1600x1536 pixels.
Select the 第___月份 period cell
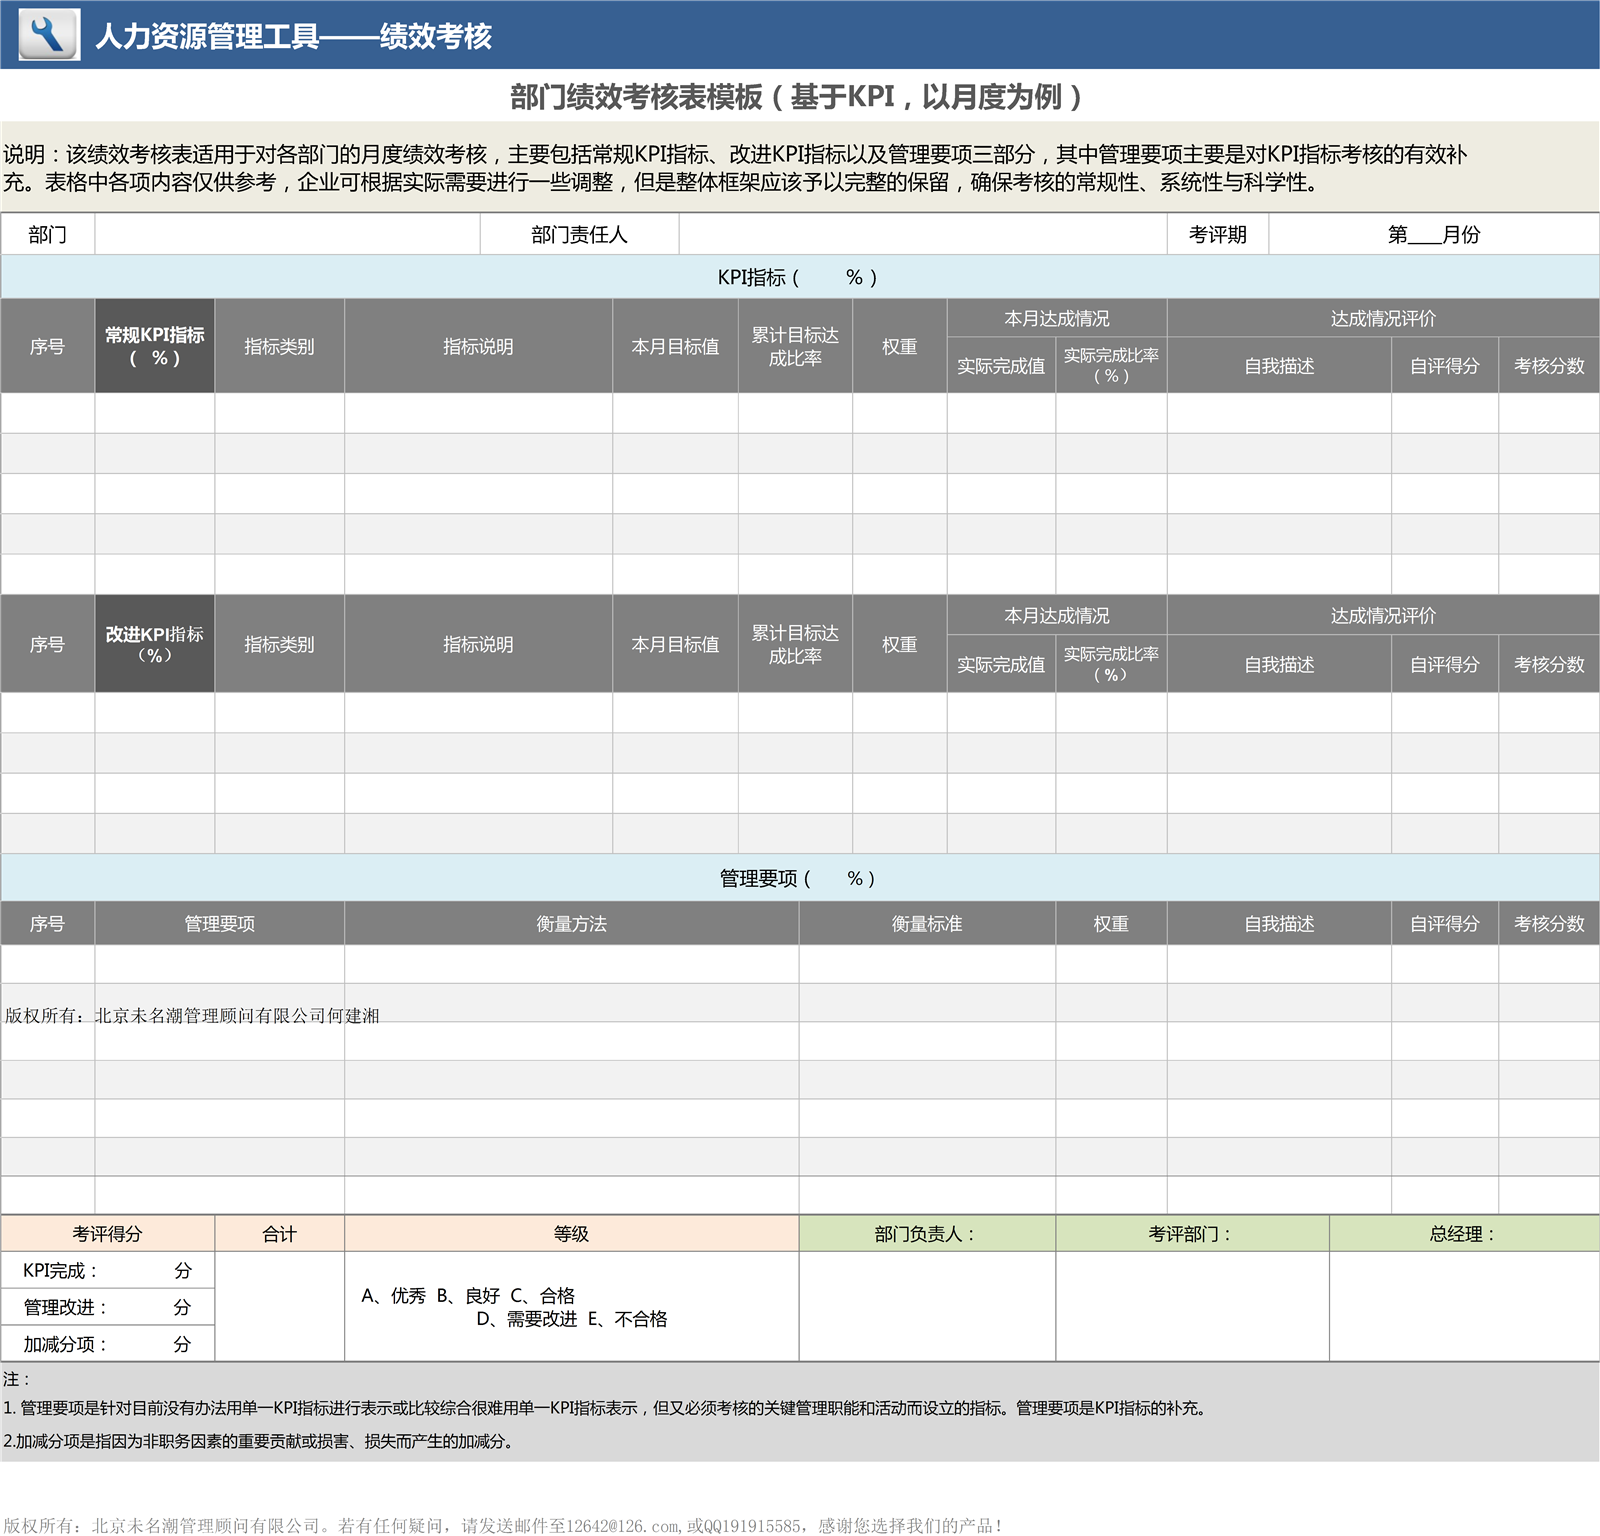click(x=1433, y=235)
